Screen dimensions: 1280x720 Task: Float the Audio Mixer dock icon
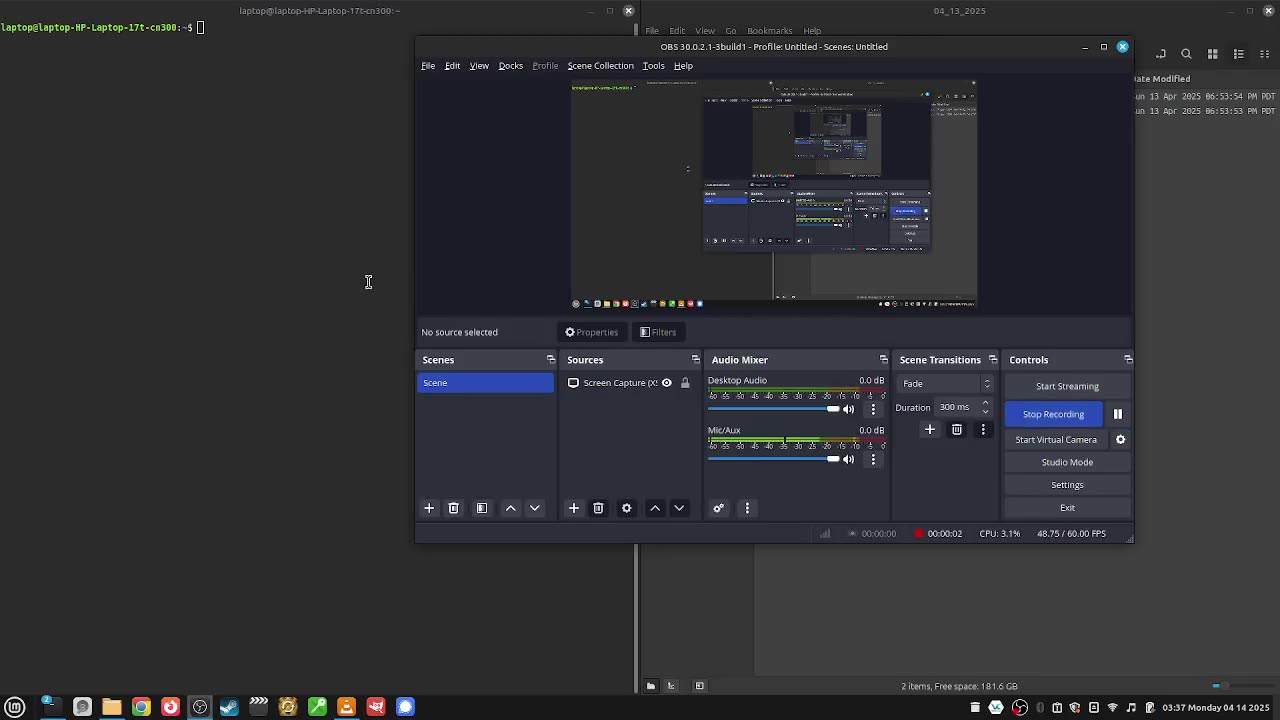883,360
